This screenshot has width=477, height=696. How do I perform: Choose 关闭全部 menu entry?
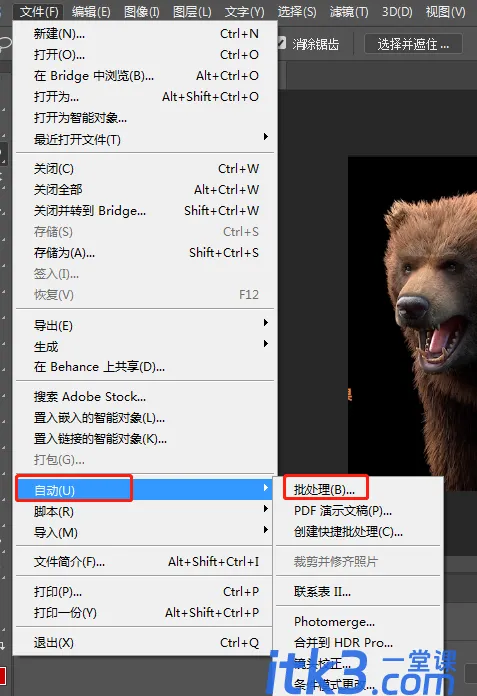146,190
